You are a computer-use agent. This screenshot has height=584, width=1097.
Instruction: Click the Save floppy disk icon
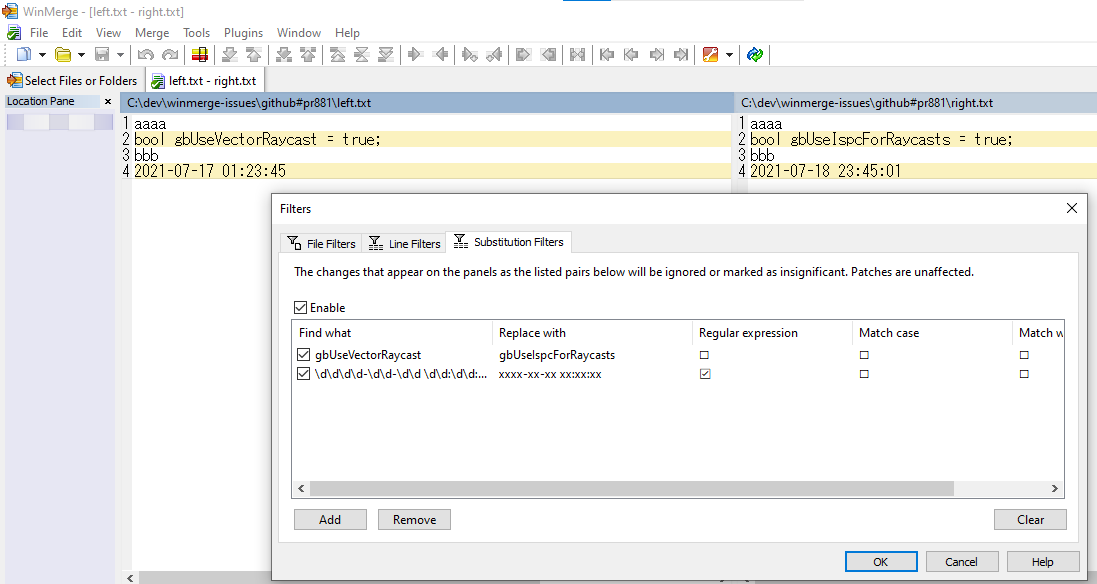click(x=102, y=55)
